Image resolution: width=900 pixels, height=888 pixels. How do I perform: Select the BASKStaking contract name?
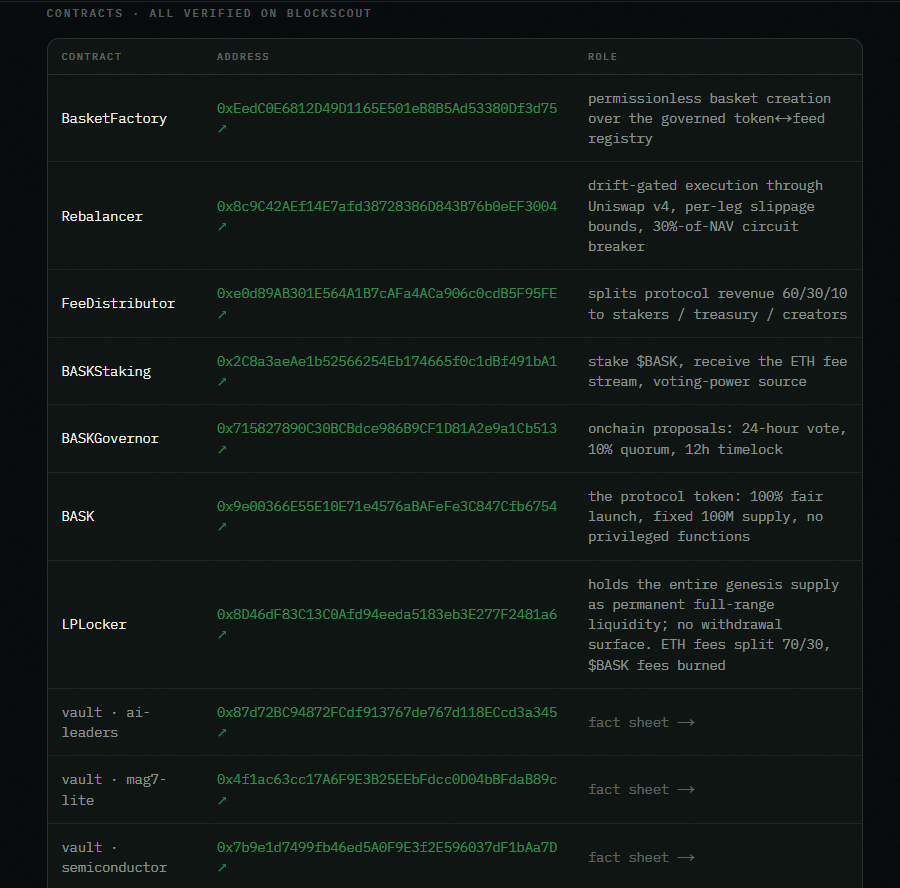(x=106, y=371)
